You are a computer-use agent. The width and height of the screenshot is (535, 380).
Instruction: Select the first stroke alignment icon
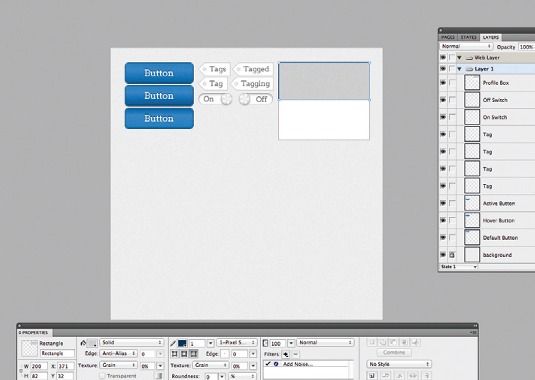point(175,354)
